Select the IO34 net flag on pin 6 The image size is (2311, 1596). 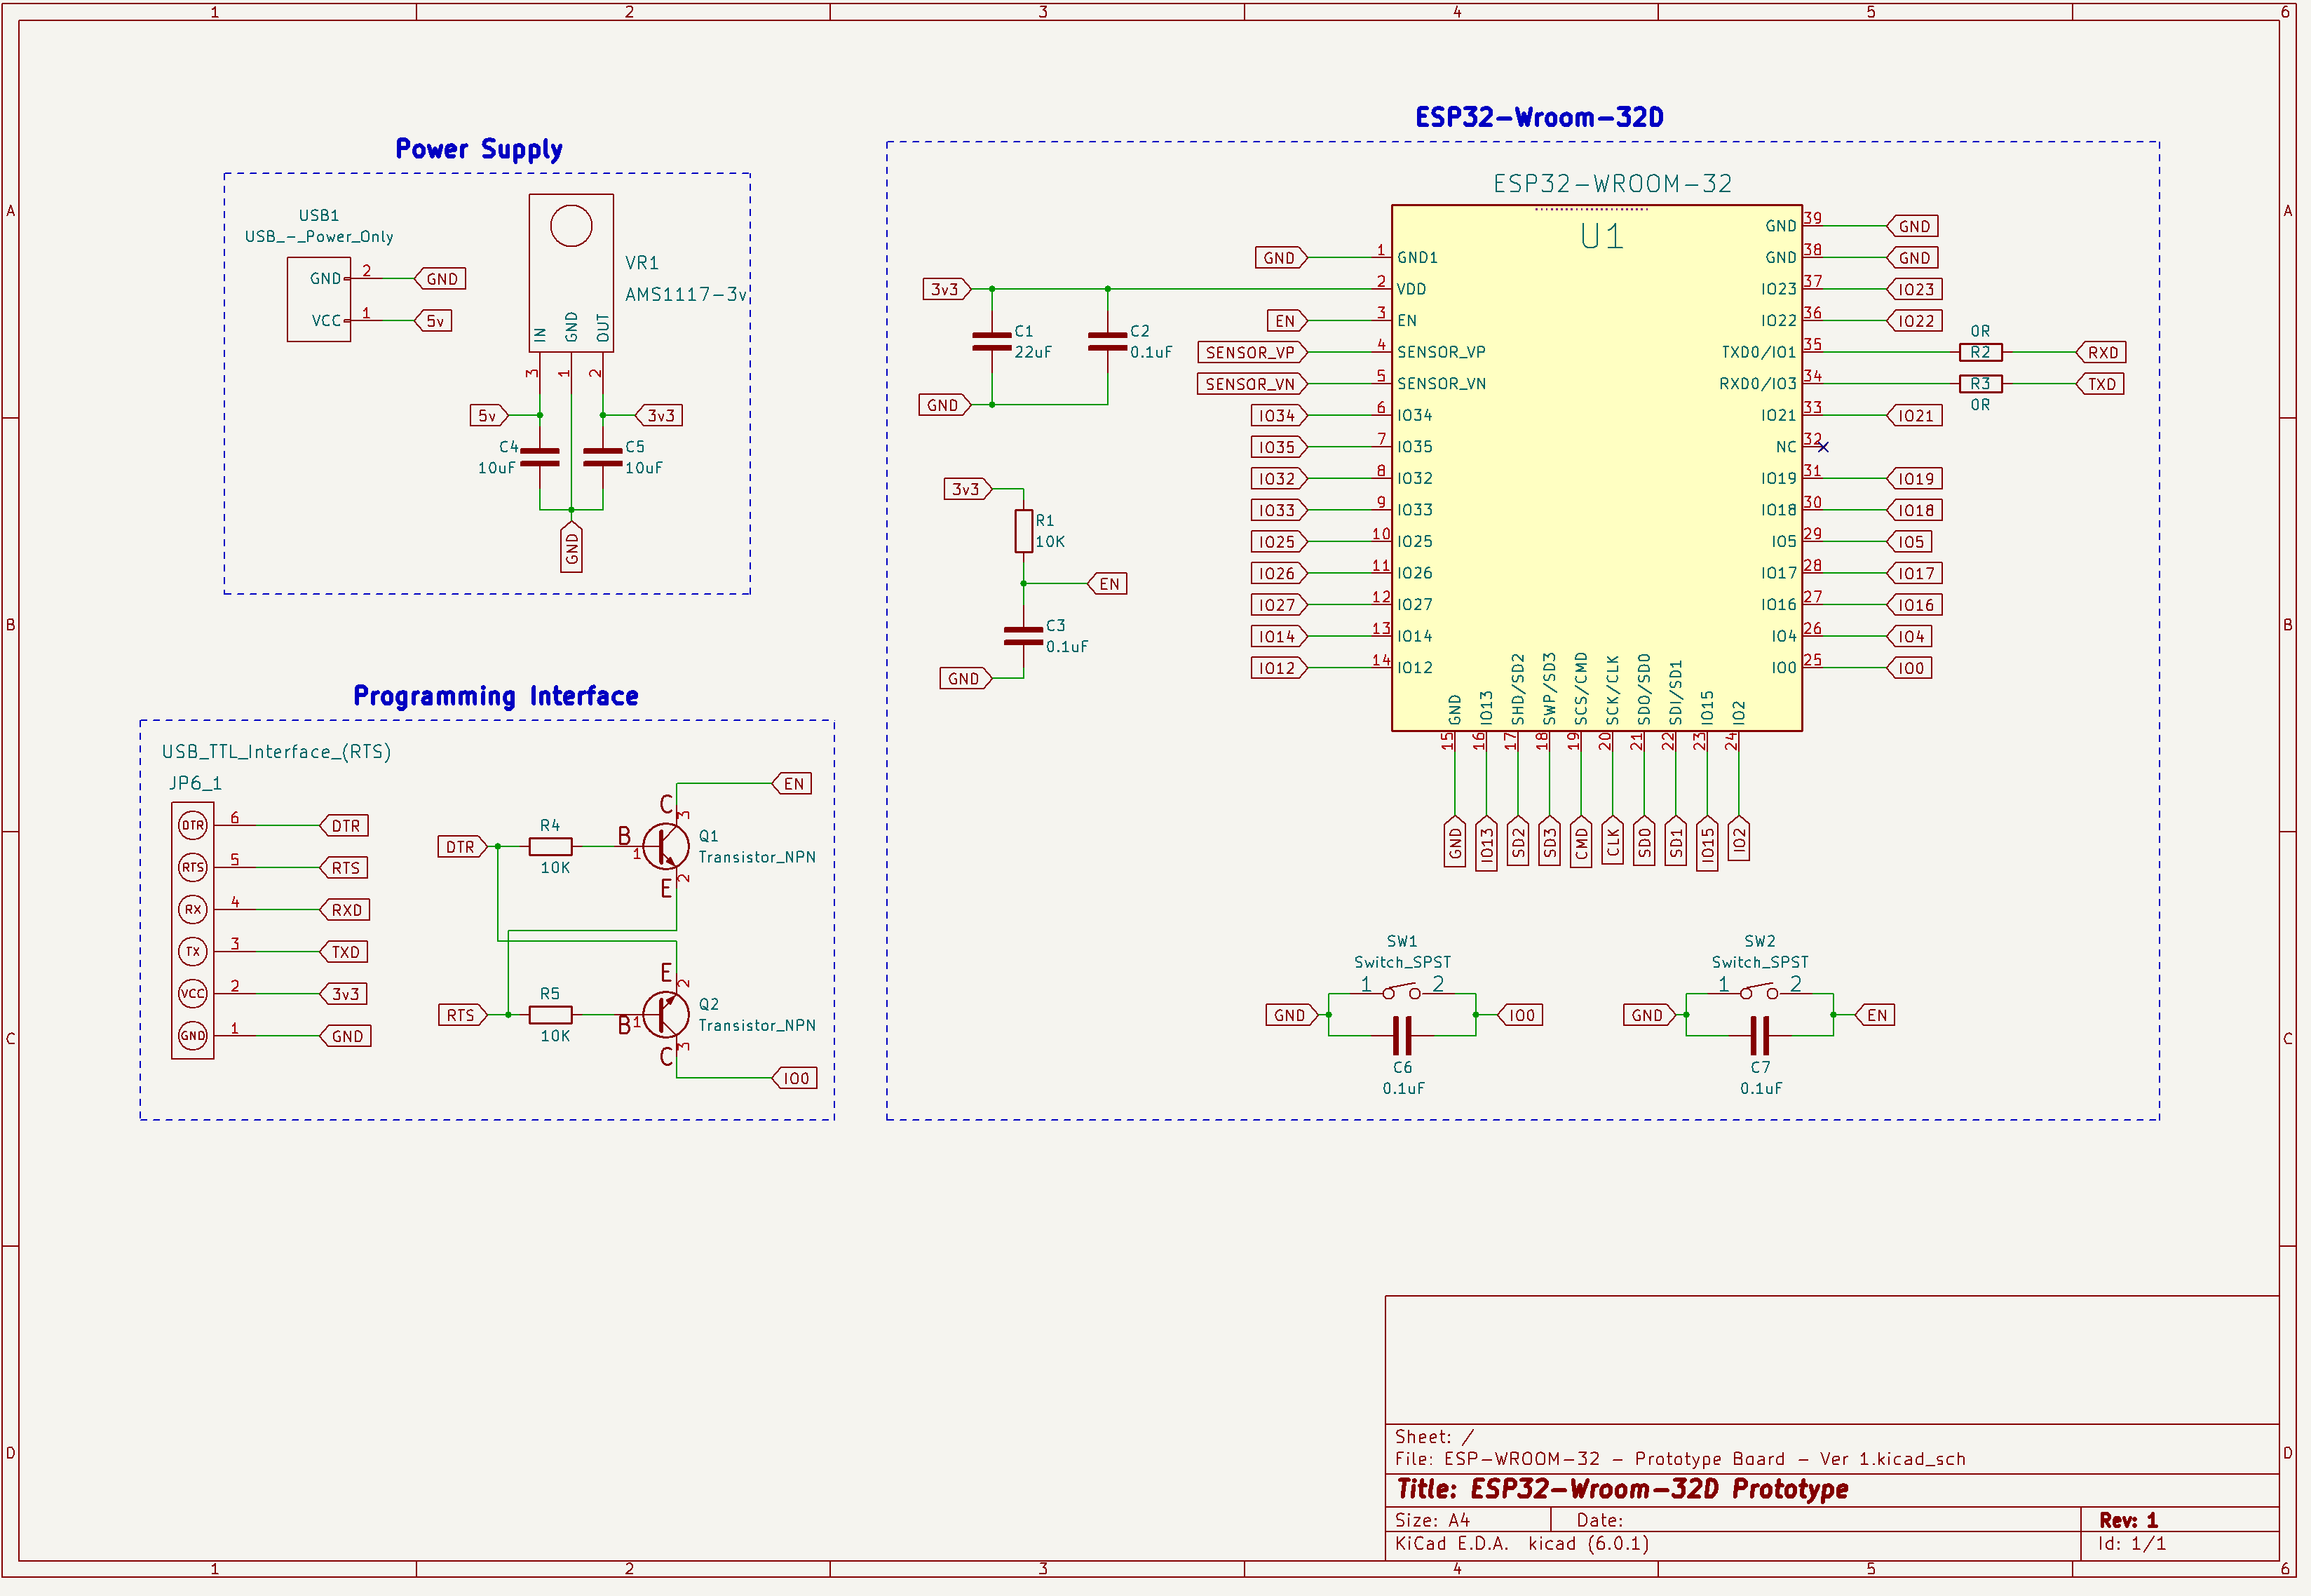pos(1279,415)
